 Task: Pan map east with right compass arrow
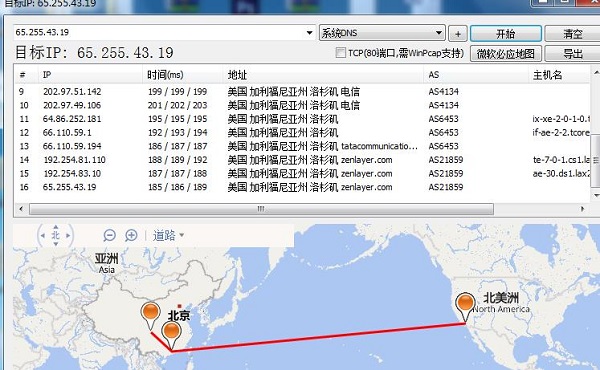tap(68, 235)
